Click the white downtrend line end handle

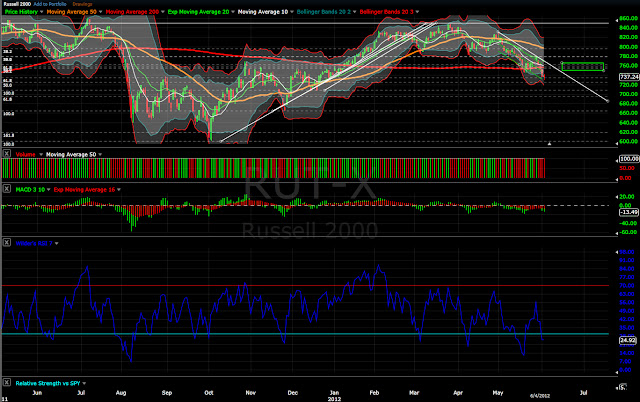tap(608, 101)
